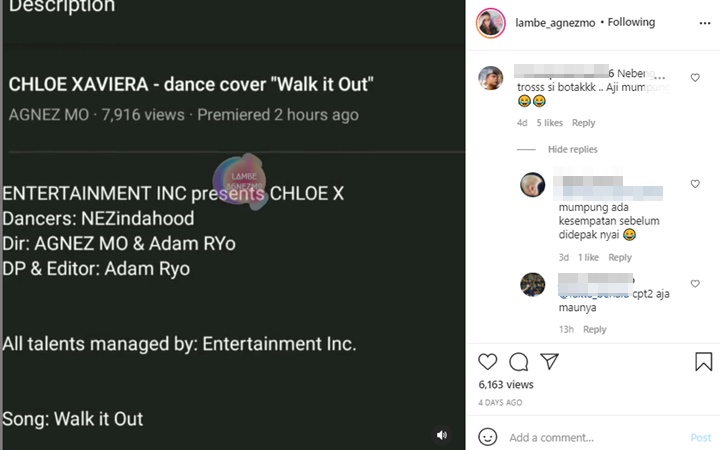Submit comment with the Post button

pyautogui.click(x=701, y=438)
